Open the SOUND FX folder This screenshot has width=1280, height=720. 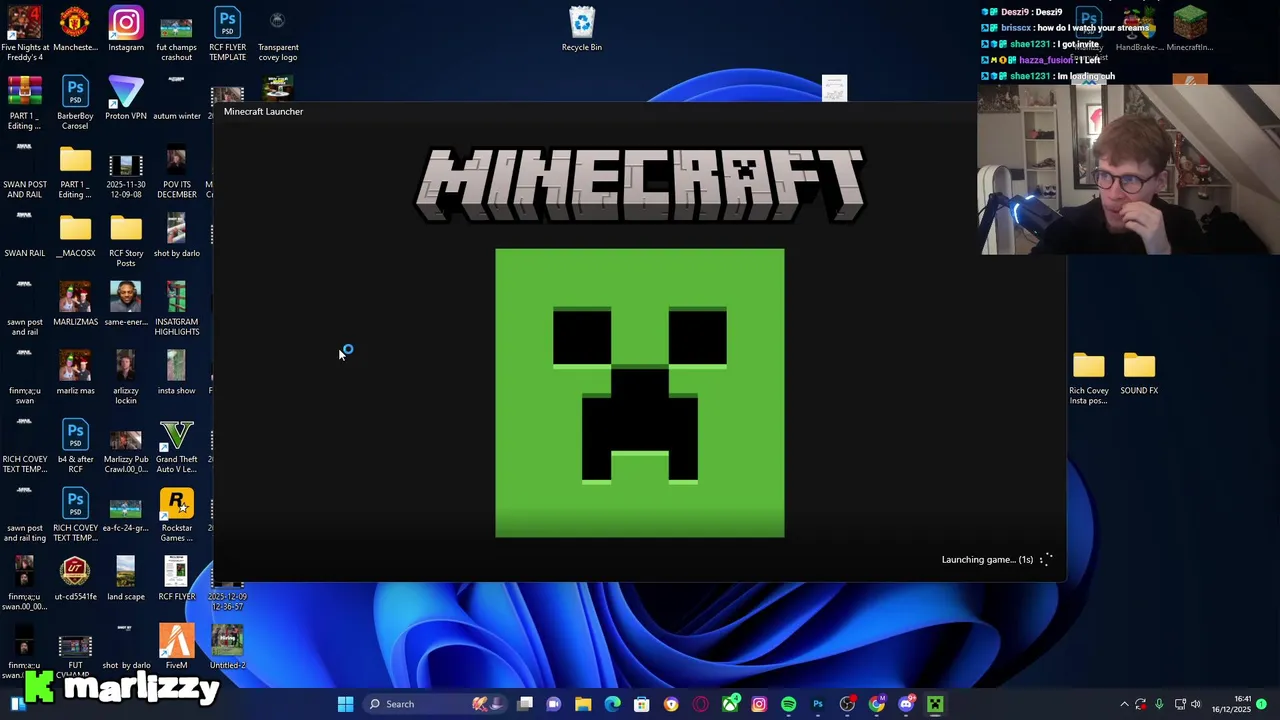1139,374
